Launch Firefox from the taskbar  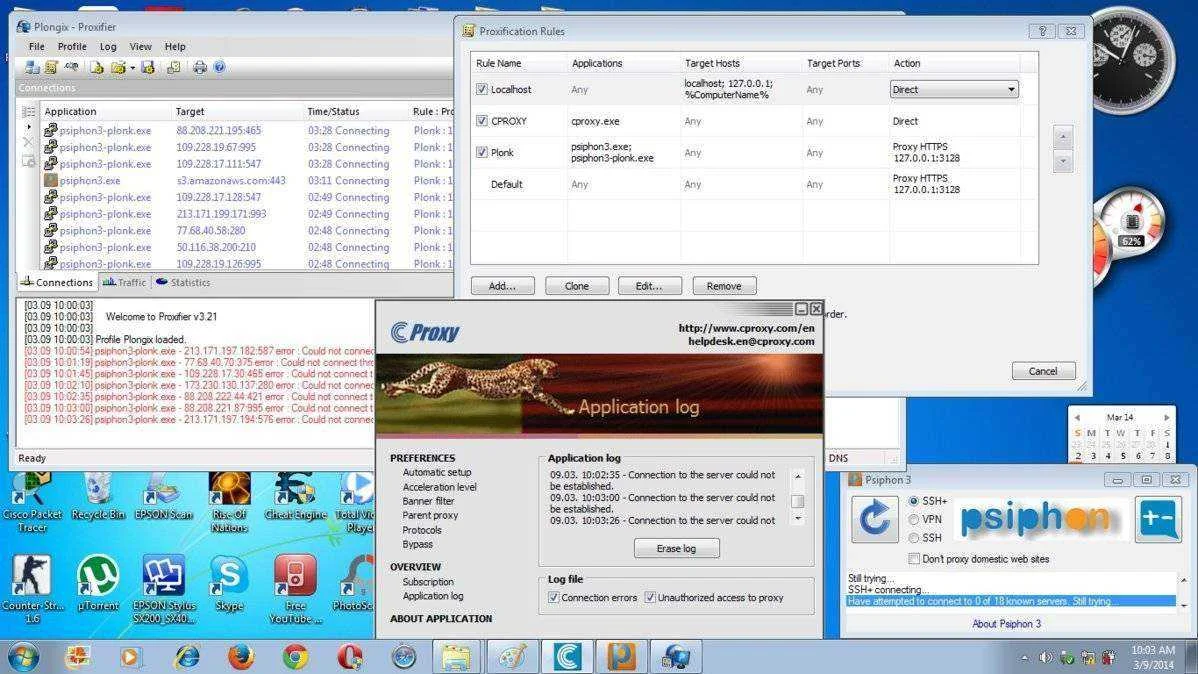point(241,656)
